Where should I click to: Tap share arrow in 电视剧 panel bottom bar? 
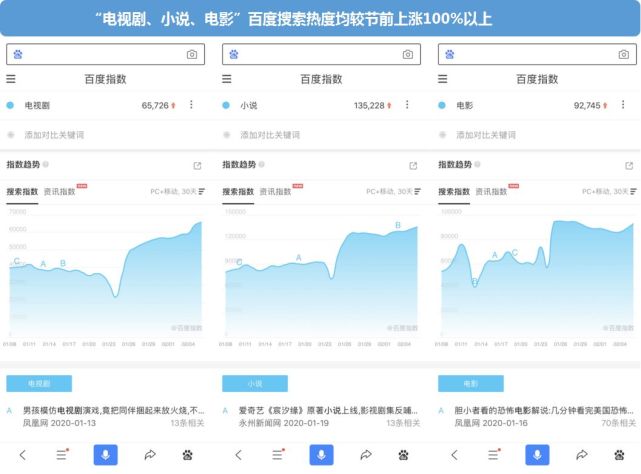point(150,454)
